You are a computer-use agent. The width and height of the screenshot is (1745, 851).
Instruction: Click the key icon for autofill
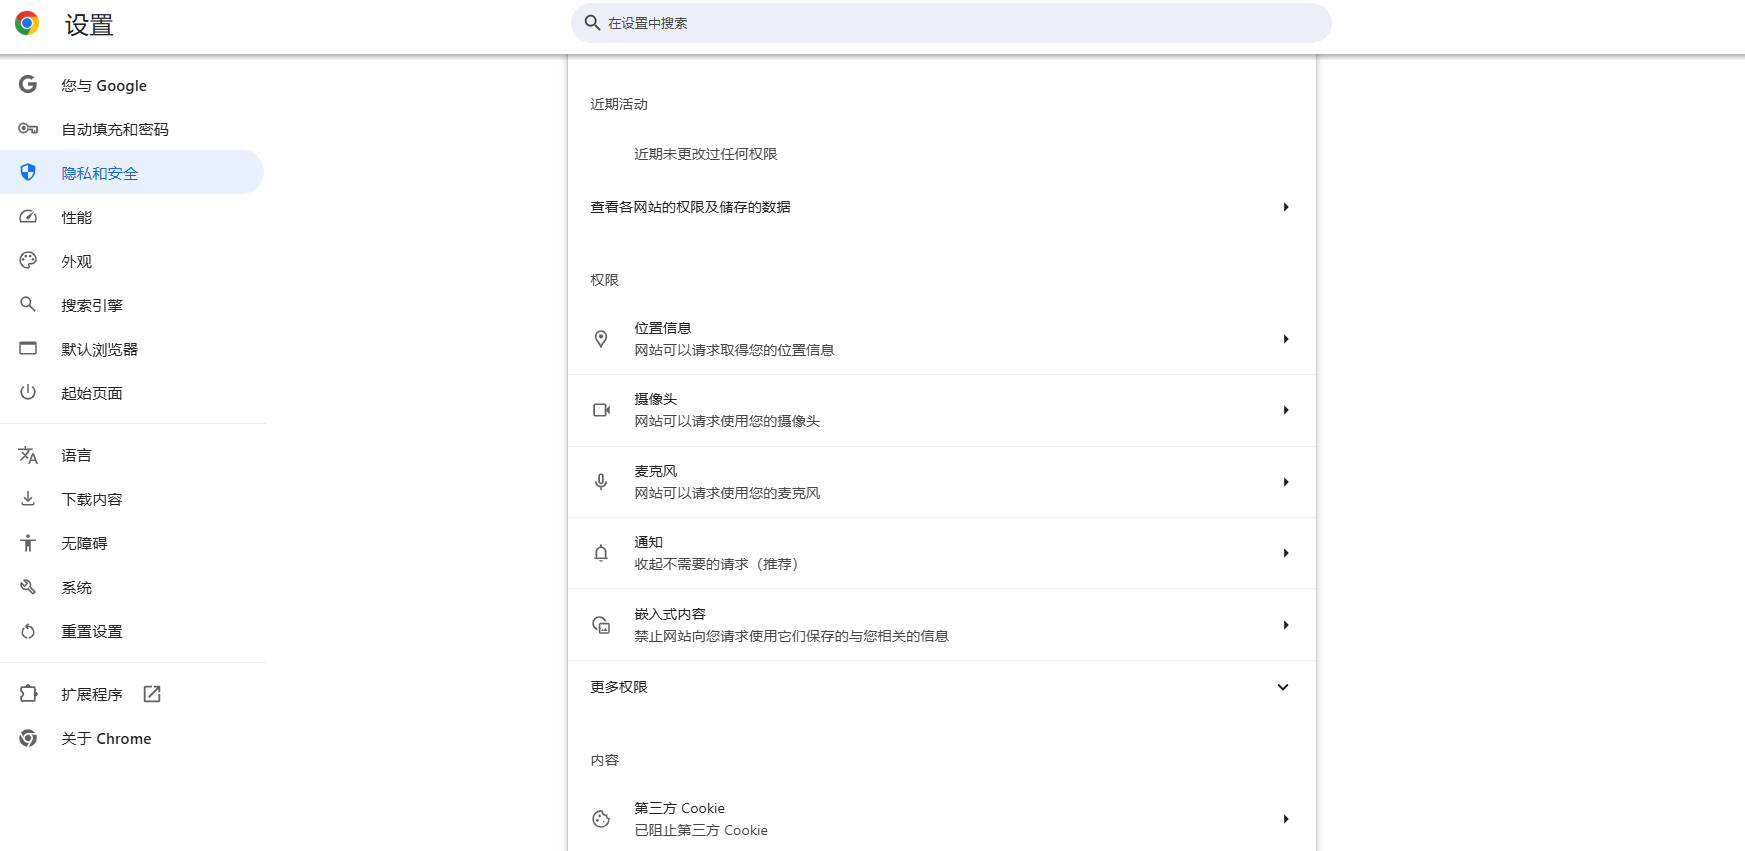(28, 129)
